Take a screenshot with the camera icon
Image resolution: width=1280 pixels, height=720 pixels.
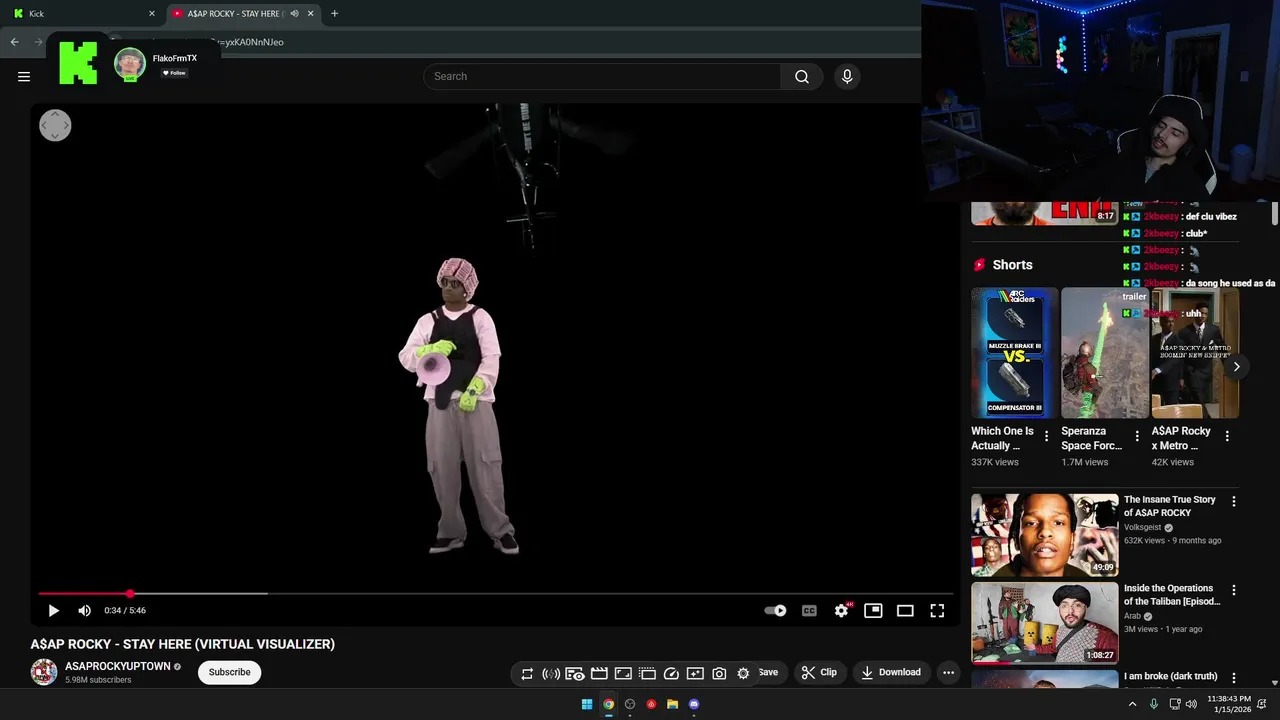coord(719,673)
